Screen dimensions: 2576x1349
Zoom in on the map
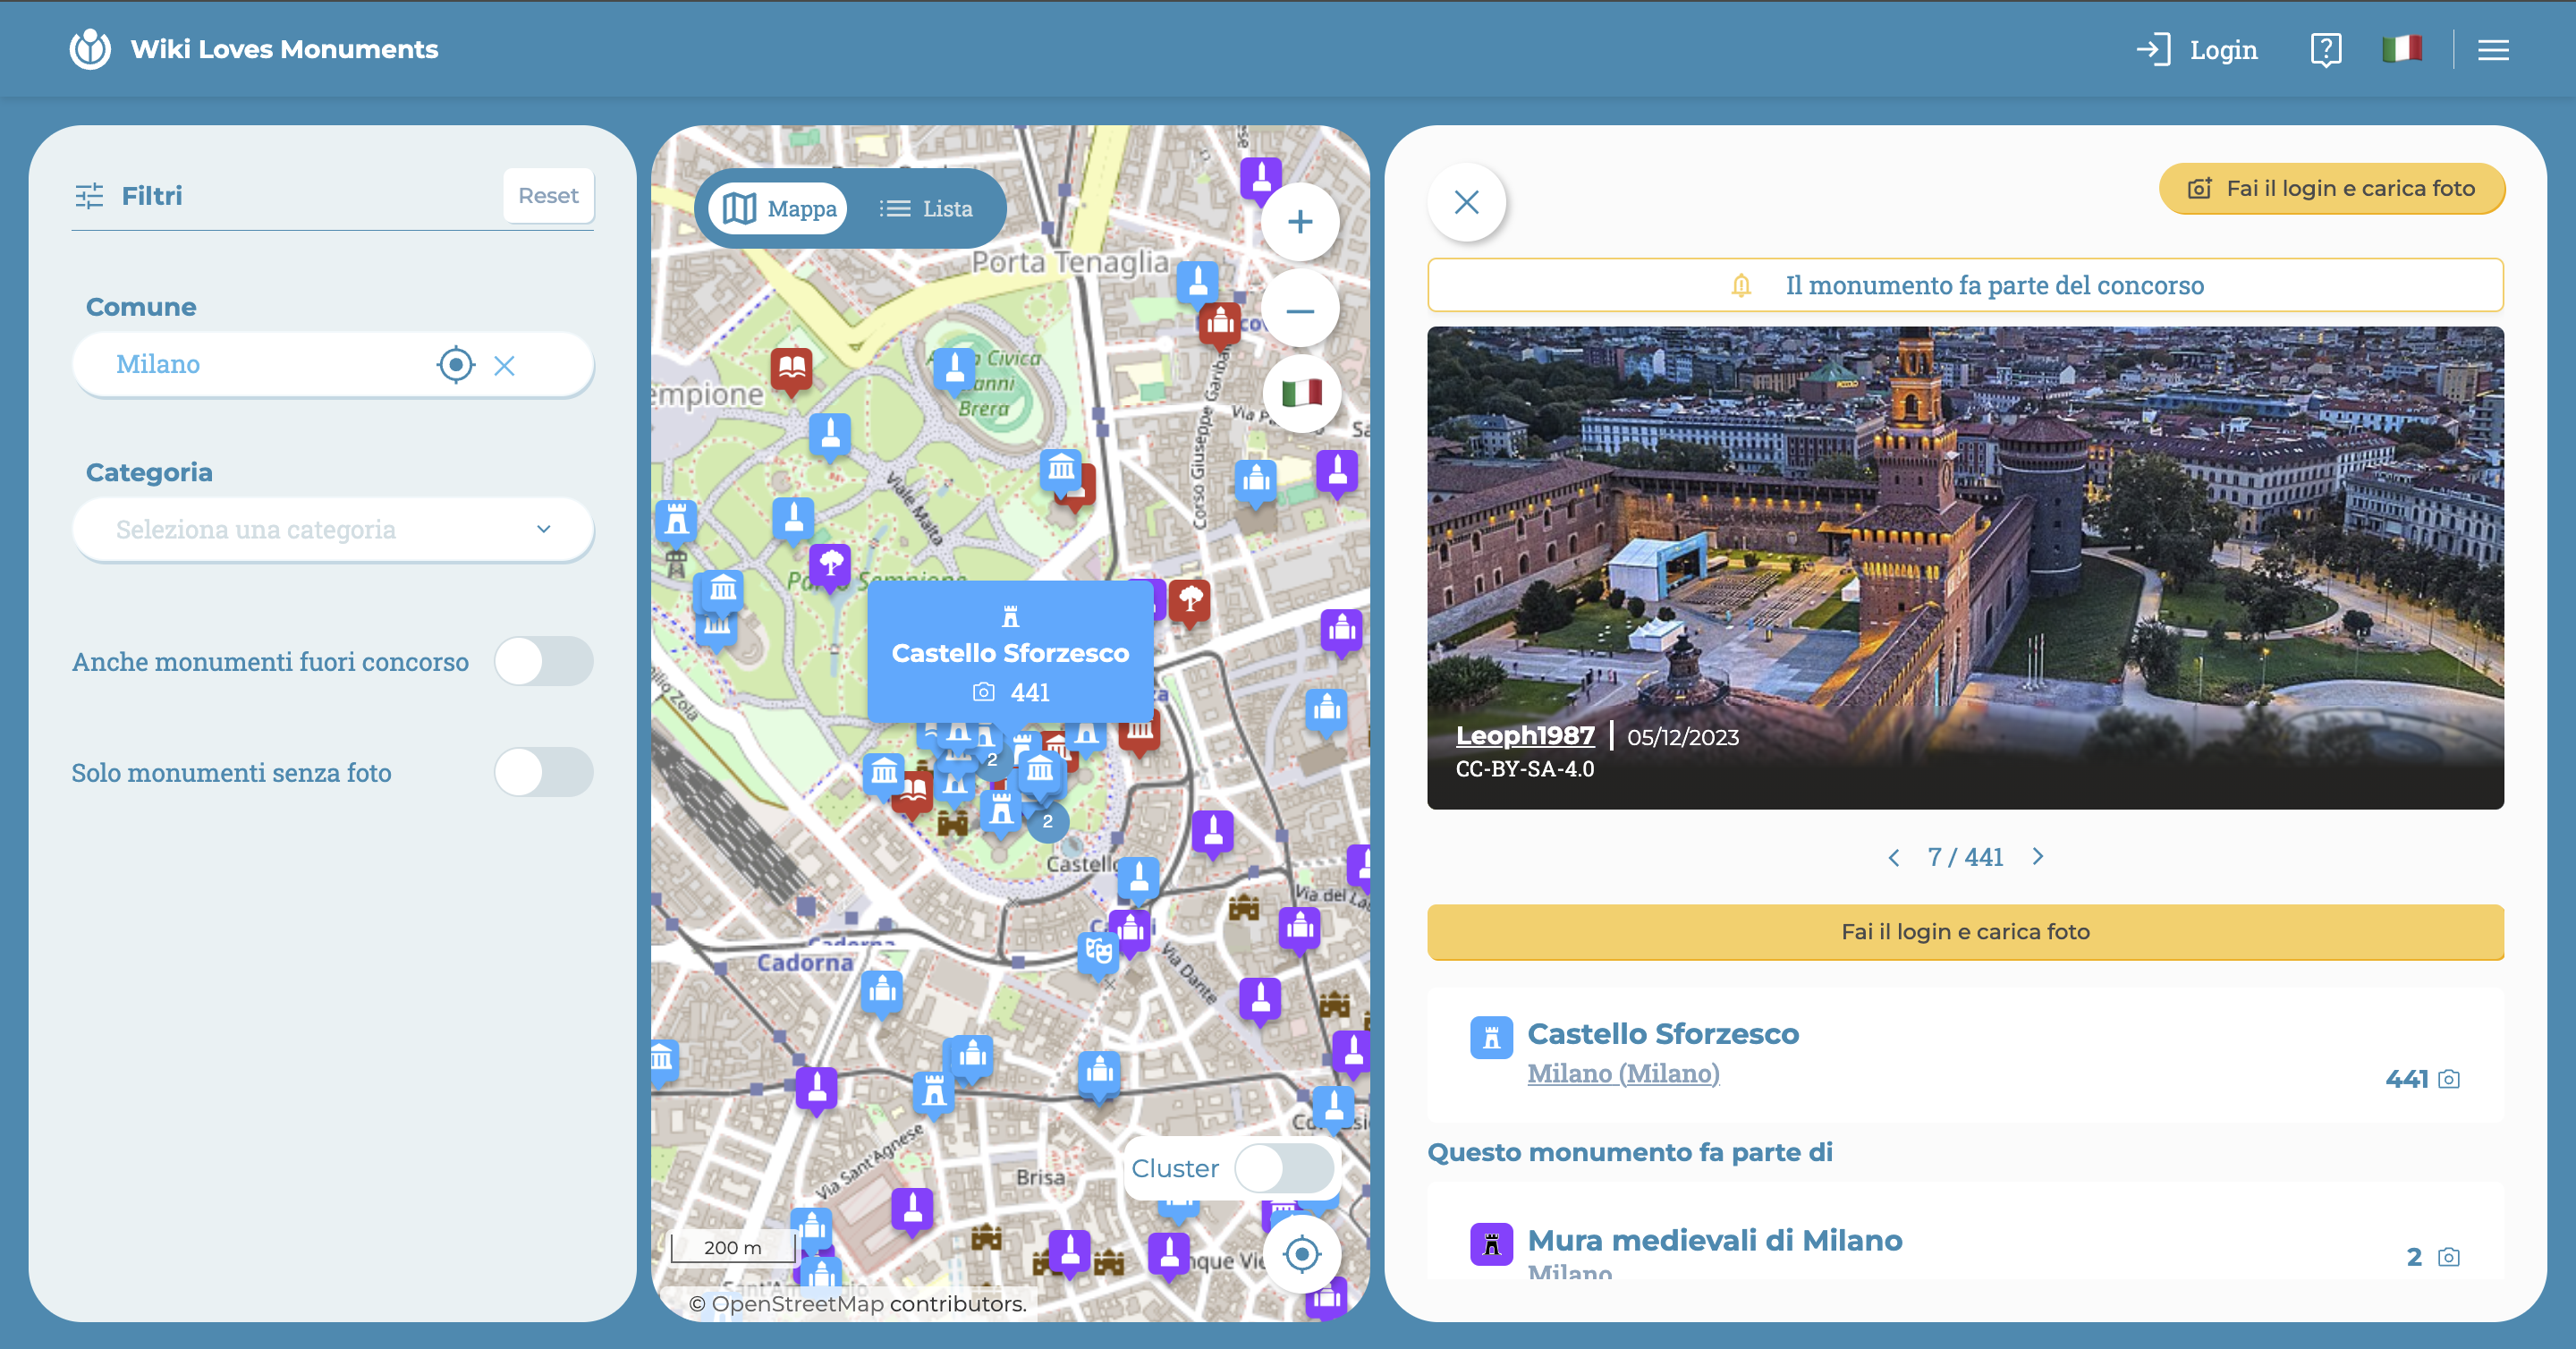[x=1299, y=222]
